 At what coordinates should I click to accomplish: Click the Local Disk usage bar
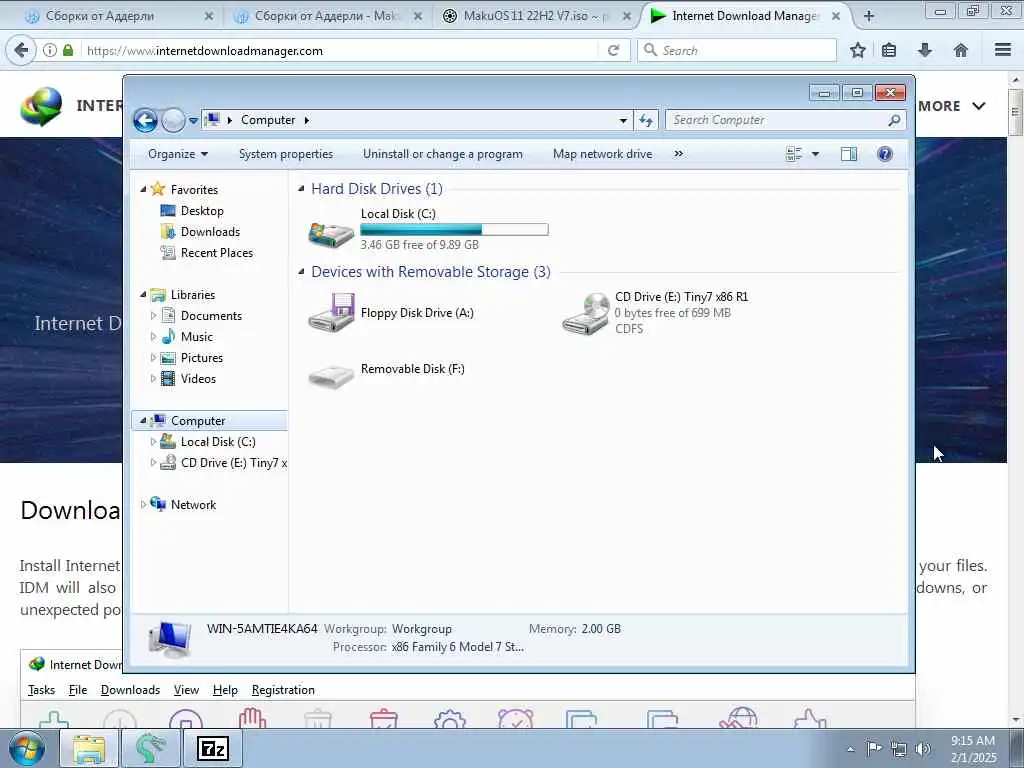tap(454, 229)
